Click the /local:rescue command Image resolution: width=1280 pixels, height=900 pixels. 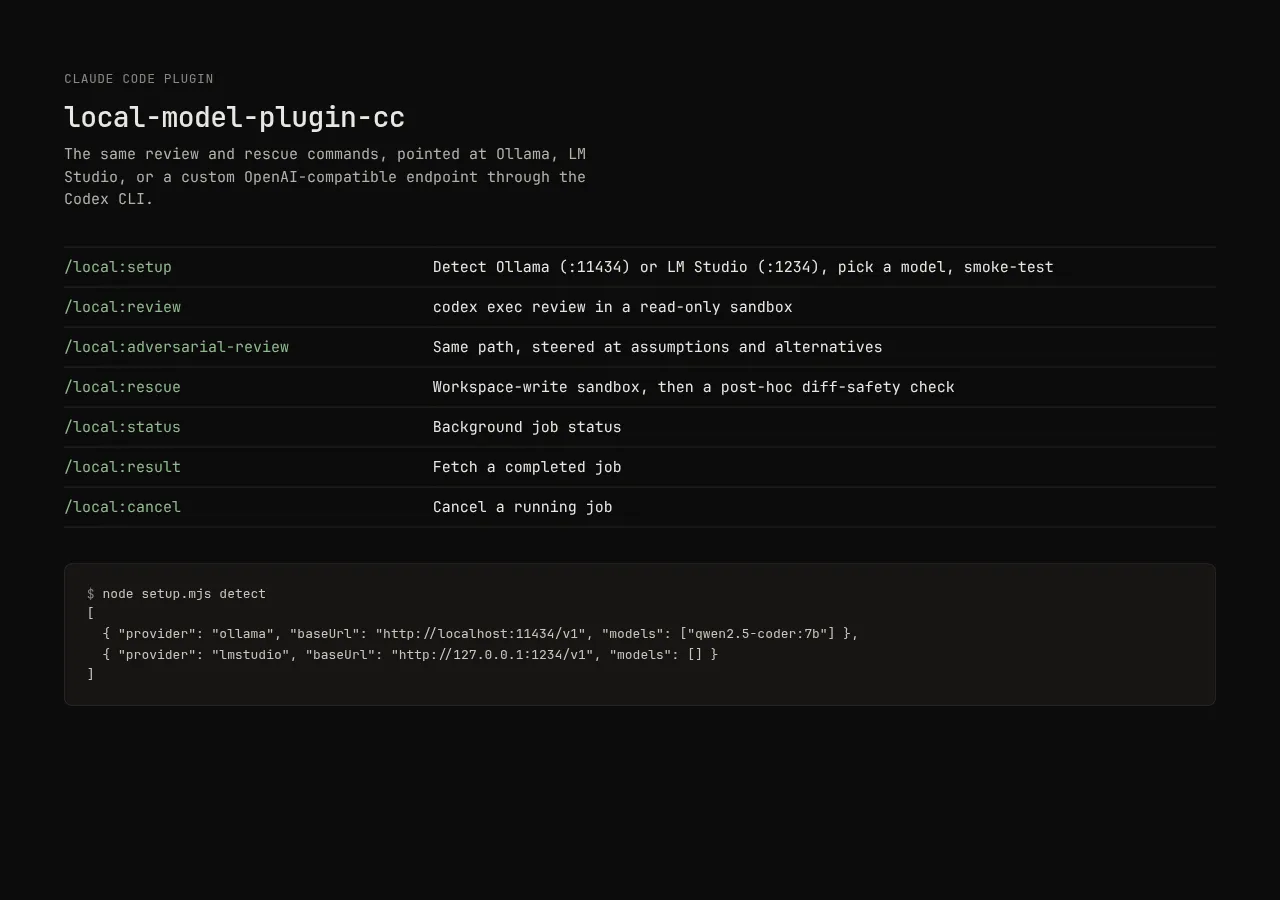click(123, 387)
